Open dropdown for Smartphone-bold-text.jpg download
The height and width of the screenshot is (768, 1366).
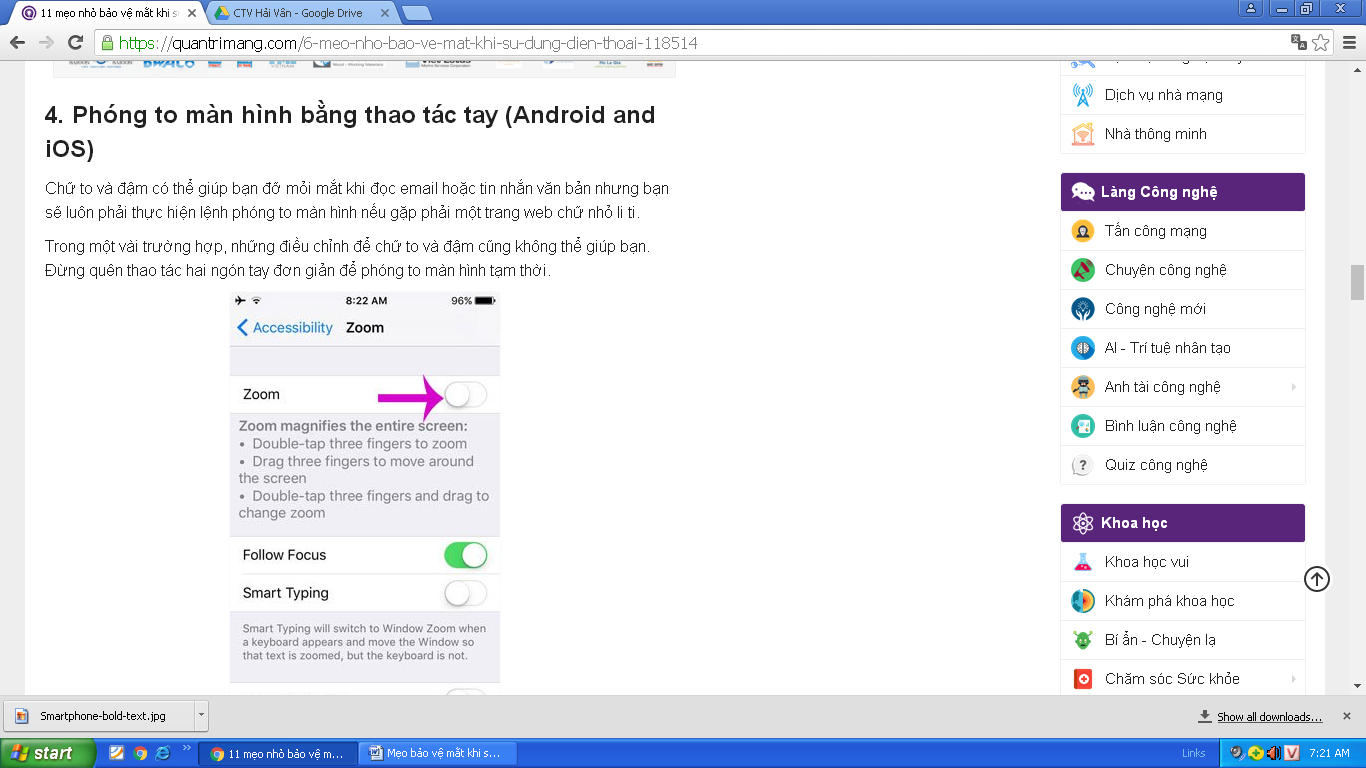(201, 716)
